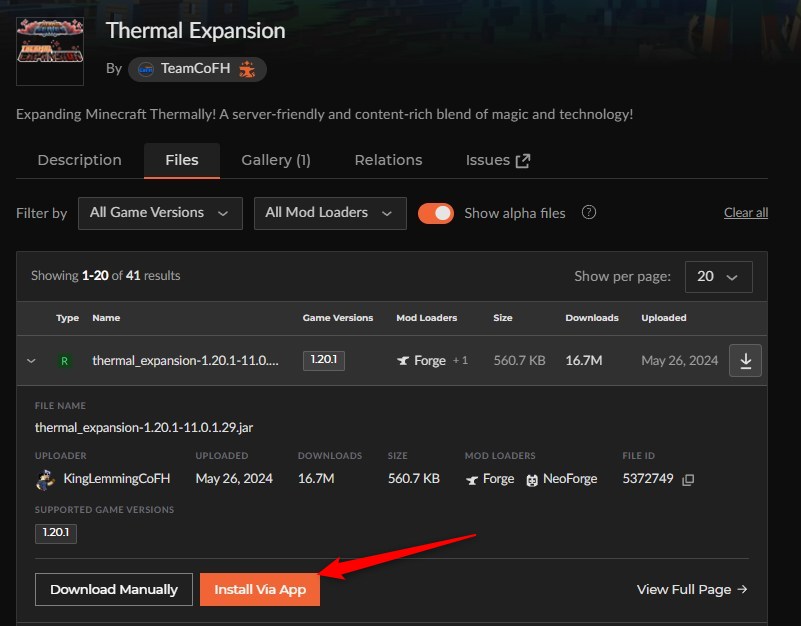Image resolution: width=801 pixels, height=626 pixels.
Task: Click the Forge anvil icon in the file row
Action: tap(403, 361)
